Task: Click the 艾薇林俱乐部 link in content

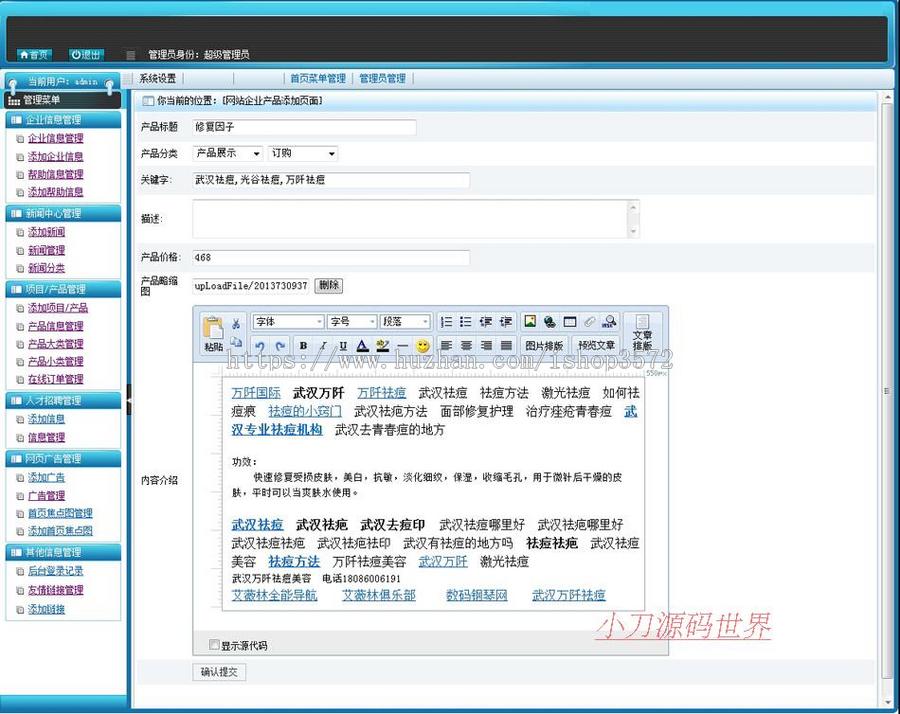Action: [x=379, y=595]
